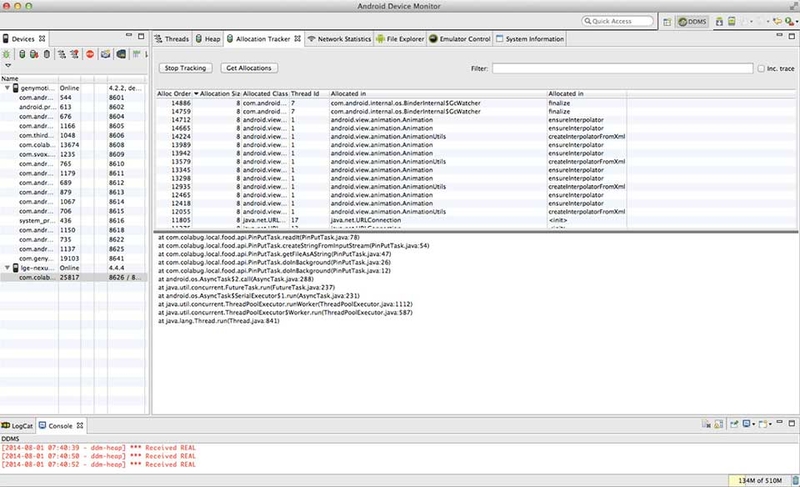Switch to the LogCat tab
Image resolution: width=800 pixels, height=487 pixels.
click(x=17, y=425)
